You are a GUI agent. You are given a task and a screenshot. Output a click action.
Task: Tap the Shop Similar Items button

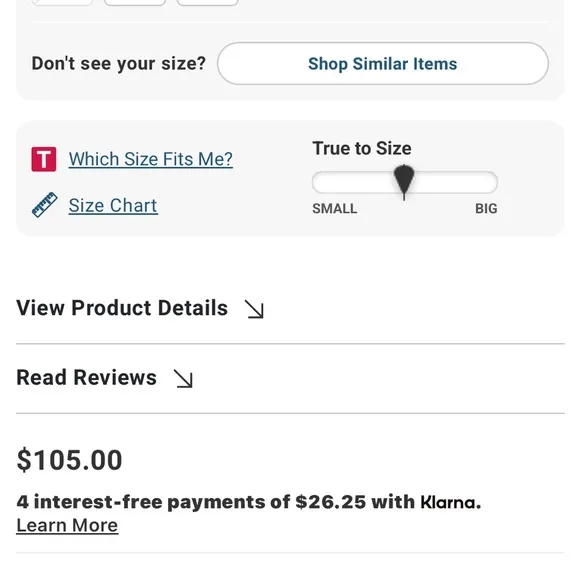pyautogui.click(x=383, y=63)
